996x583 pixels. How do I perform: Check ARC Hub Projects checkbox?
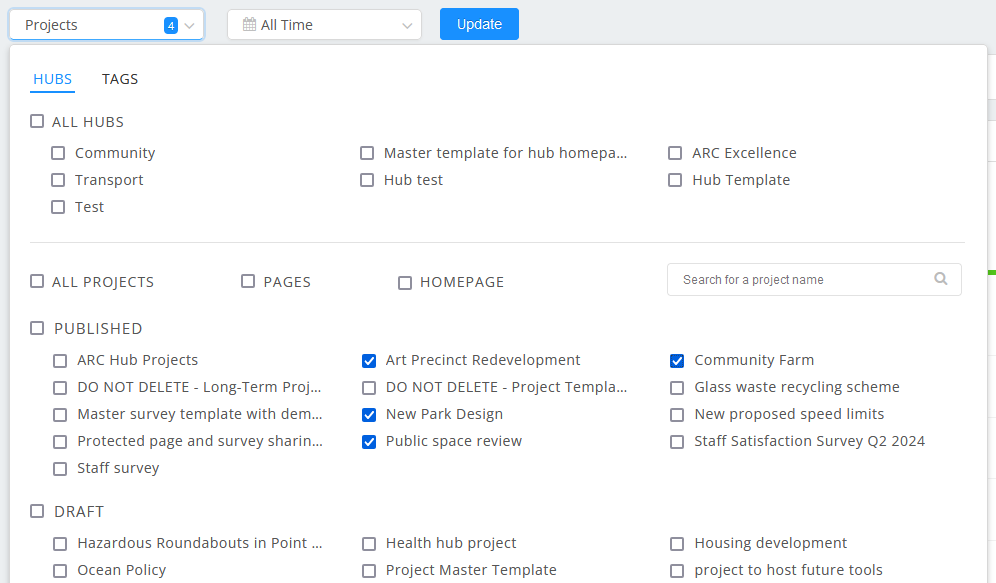pos(60,361)
